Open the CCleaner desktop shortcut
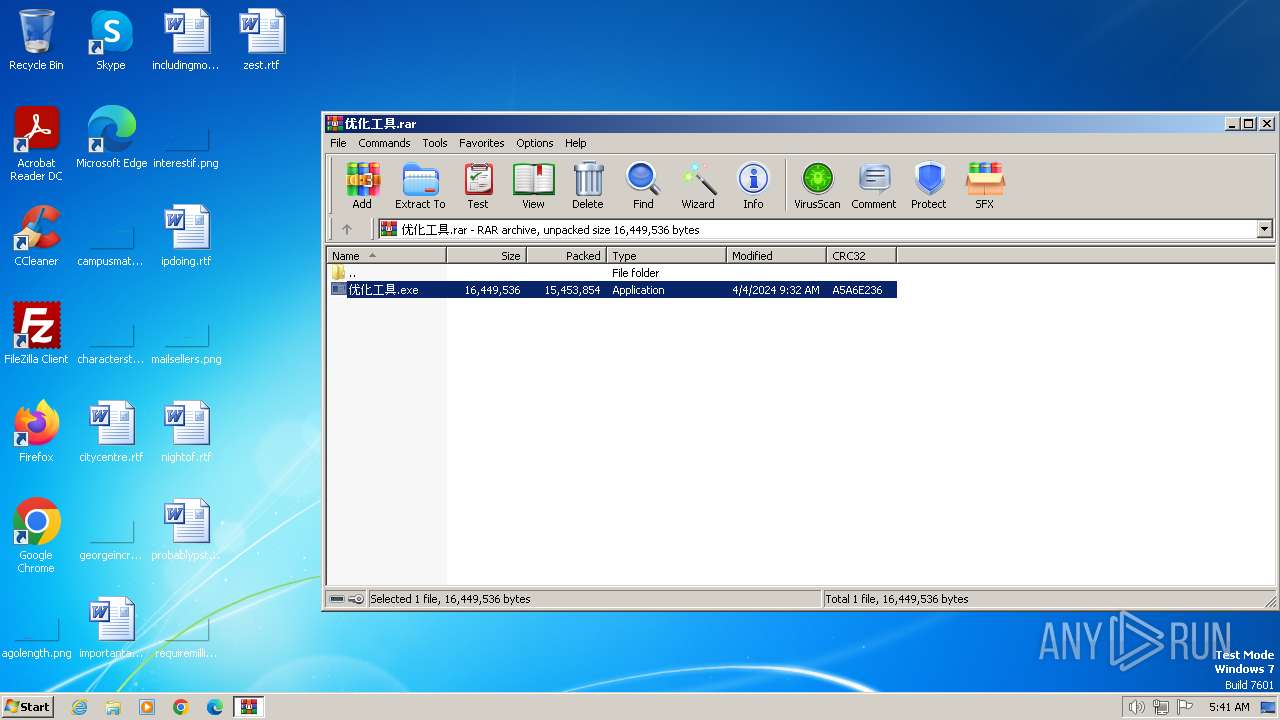The height and width of the screenshot is (720, 1280). 36,236
